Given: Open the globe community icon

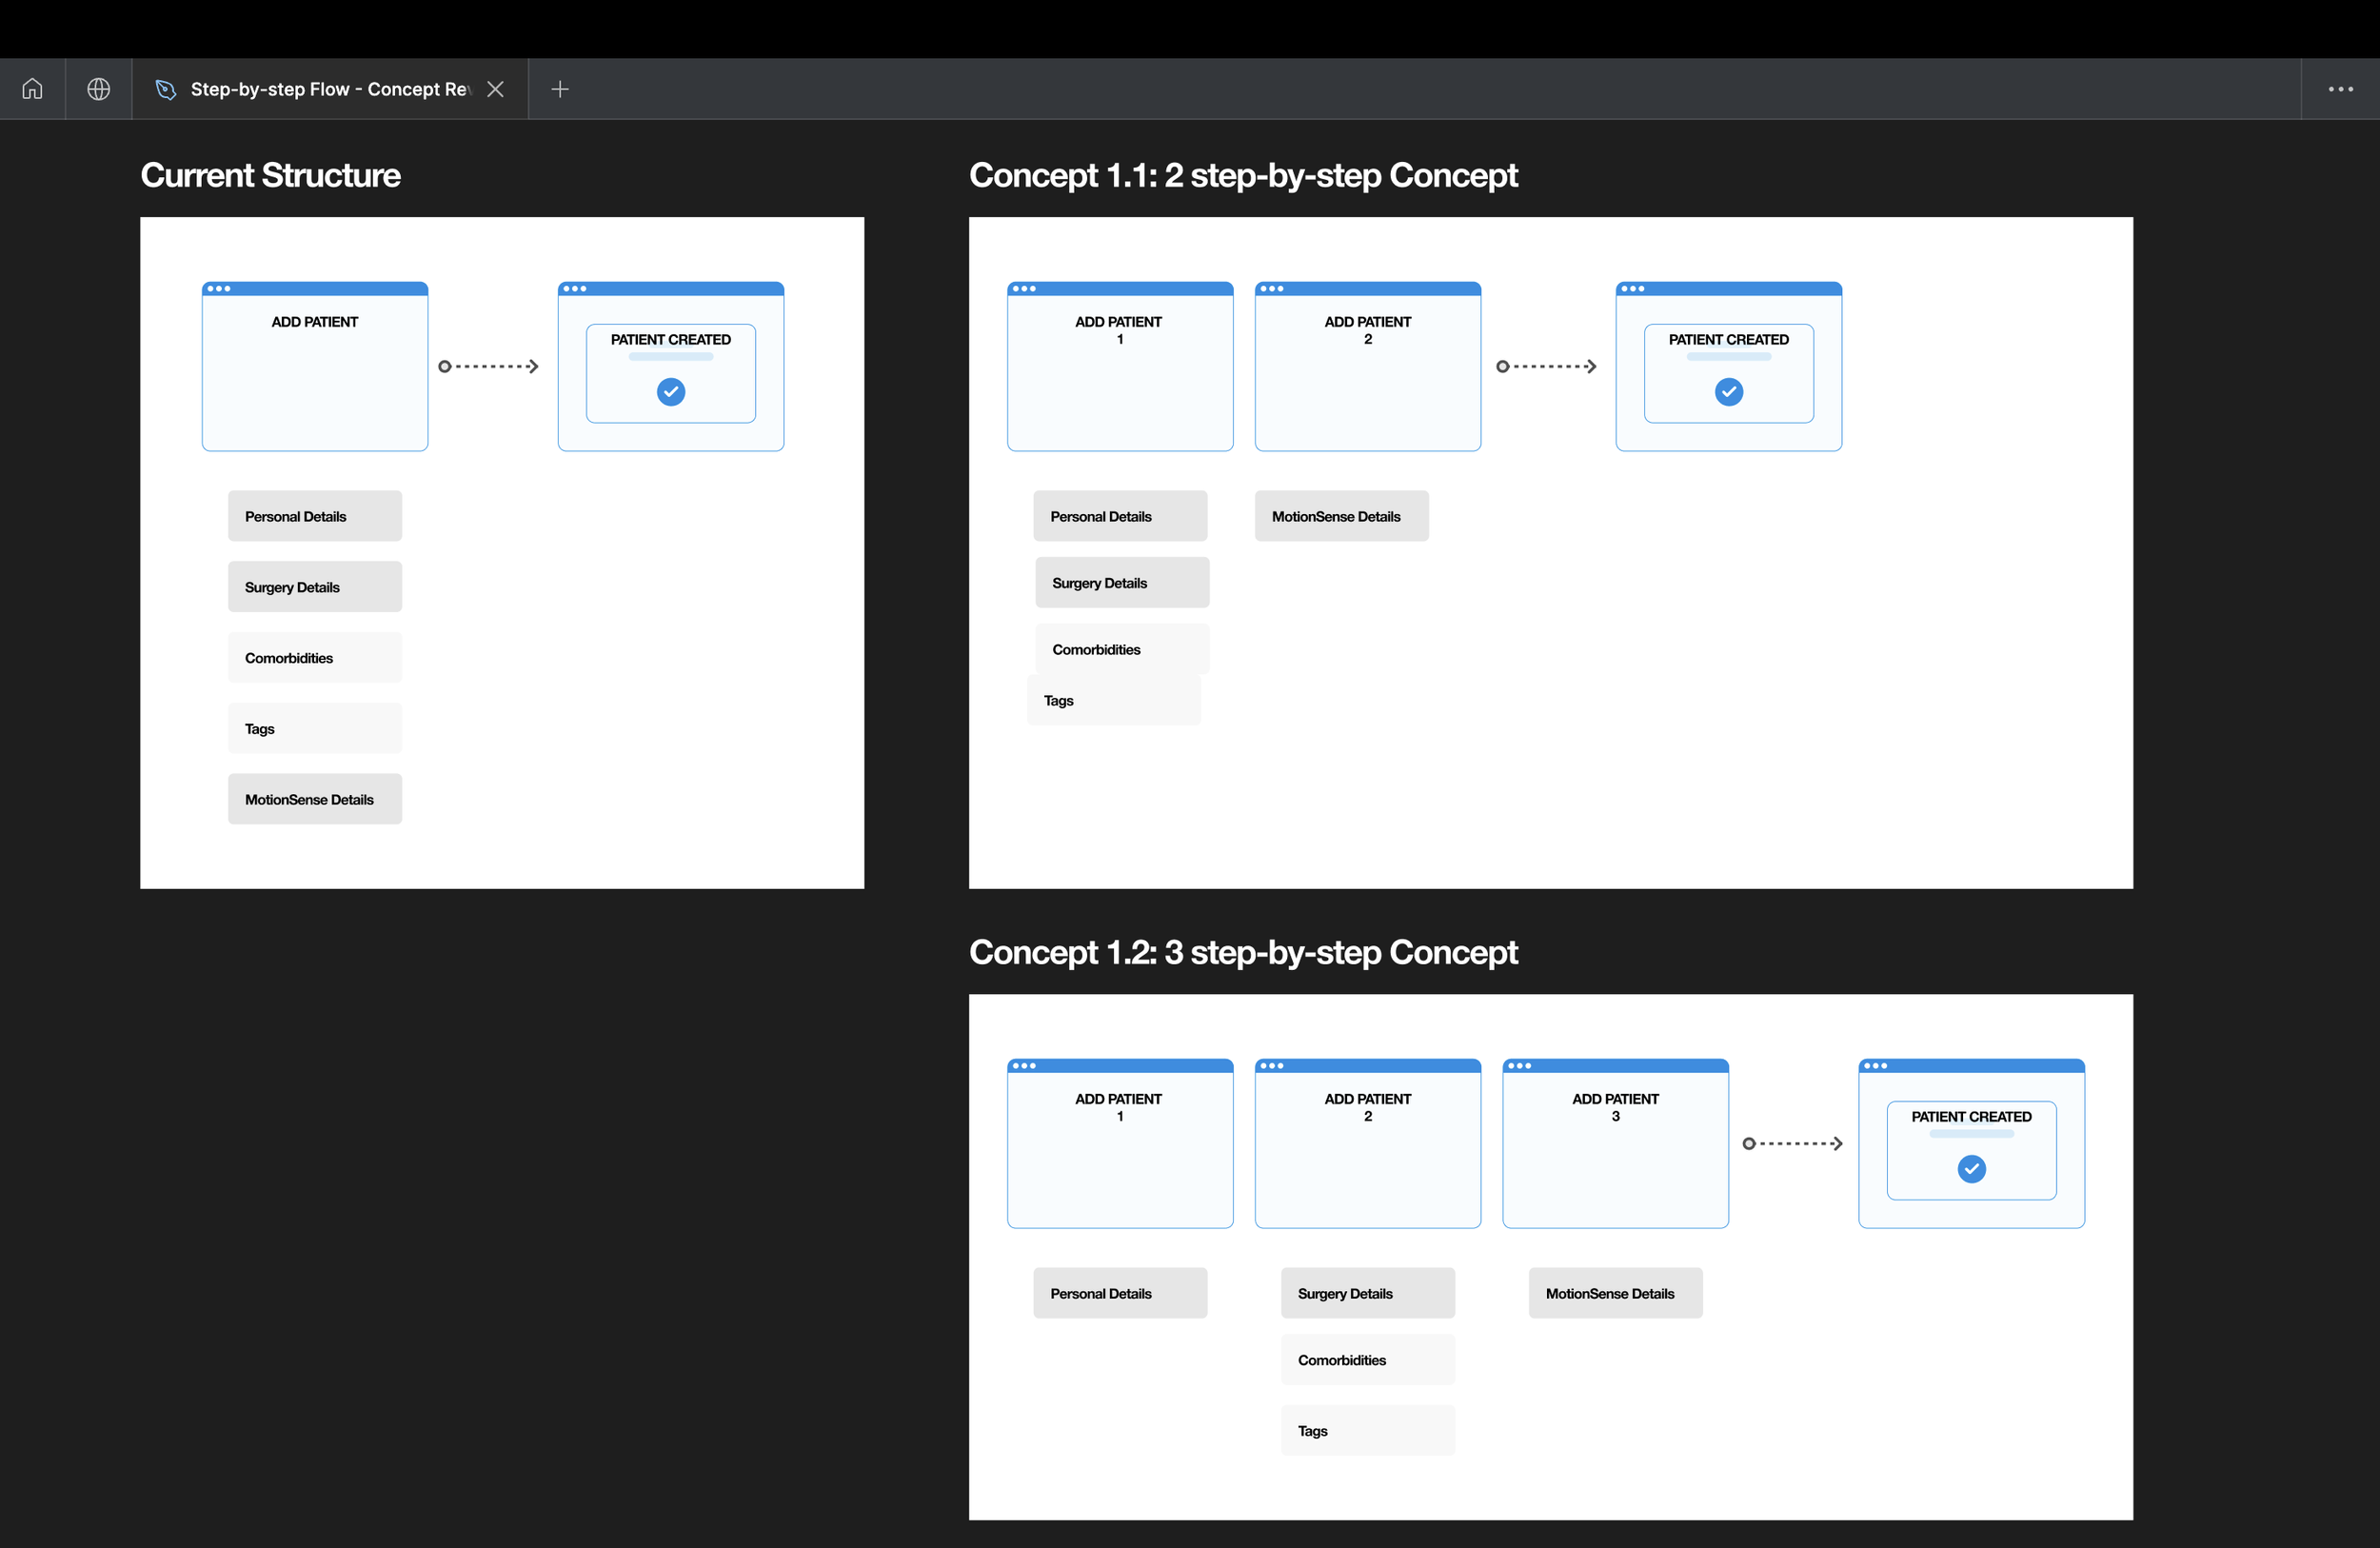Looking at the screenshot, I should (x=98, y=89).
